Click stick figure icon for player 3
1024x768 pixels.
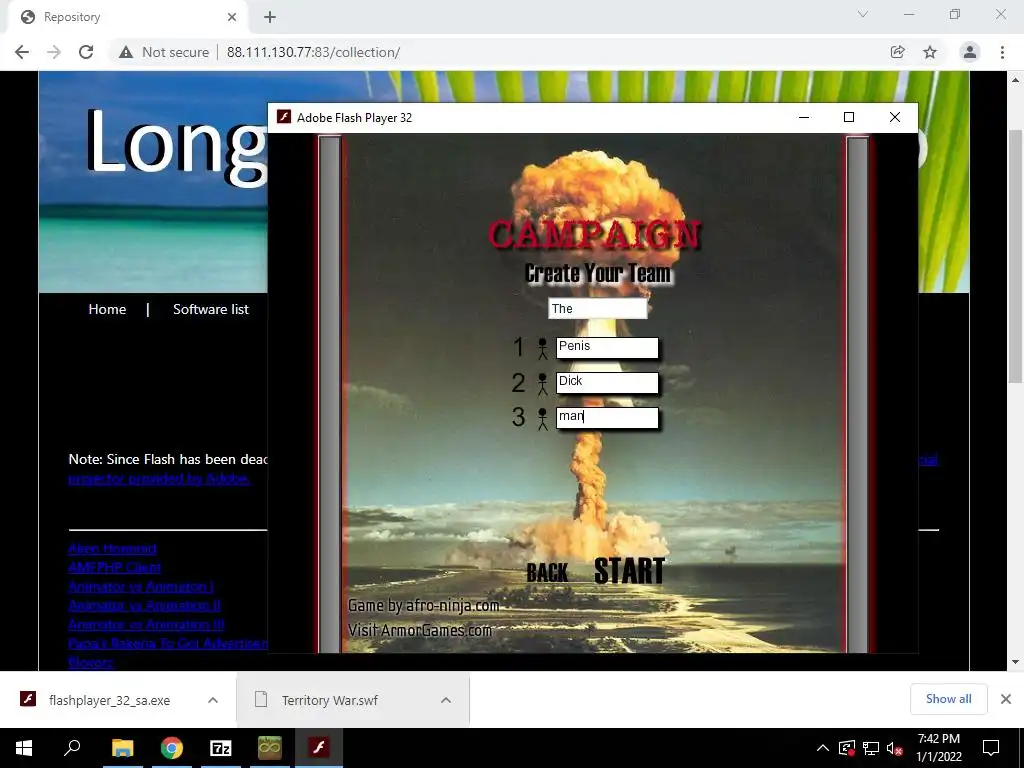coord(542,419)
